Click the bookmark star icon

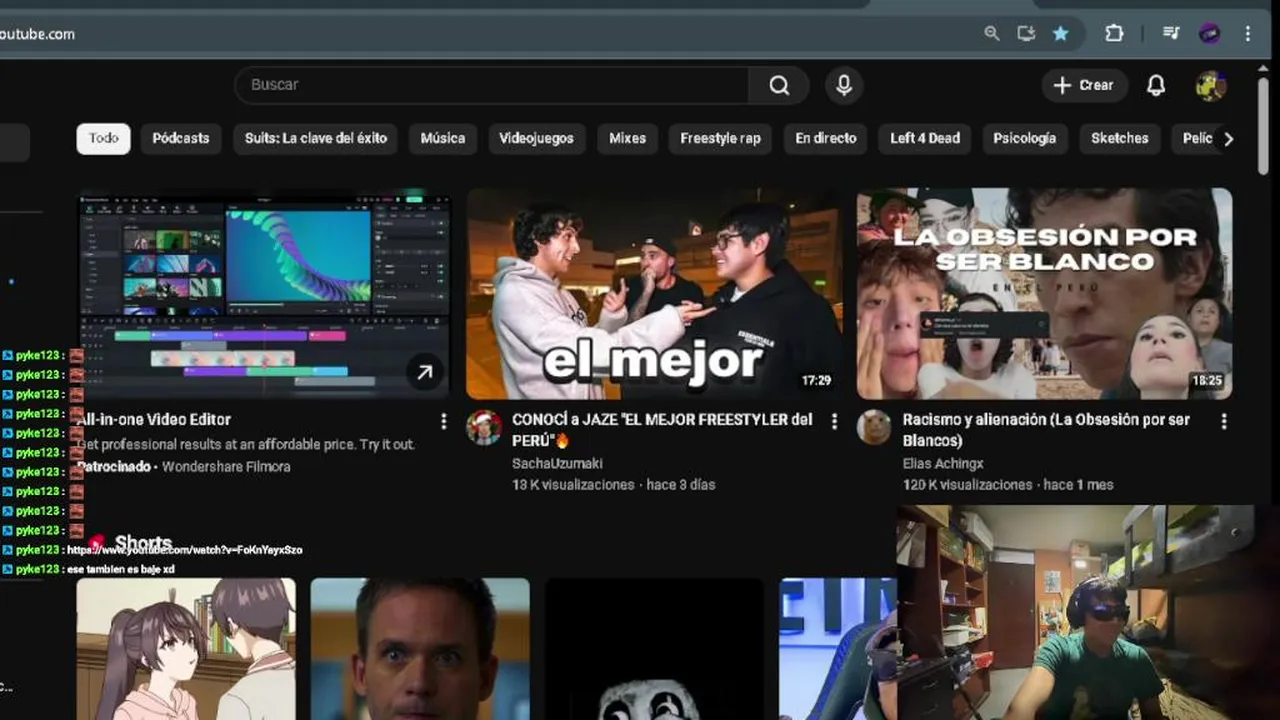click(x=1061, y=33)
